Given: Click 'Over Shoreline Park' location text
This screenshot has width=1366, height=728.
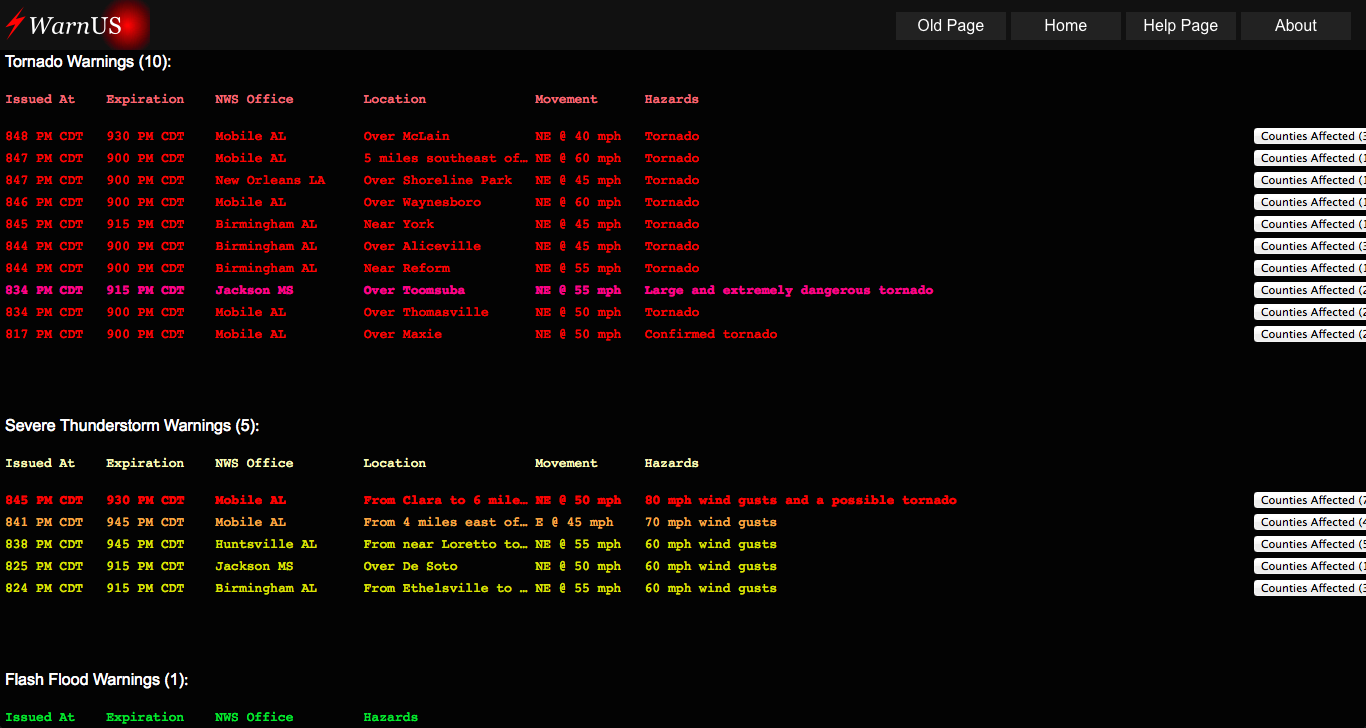Looking at the screenshot, I should 438,180.
